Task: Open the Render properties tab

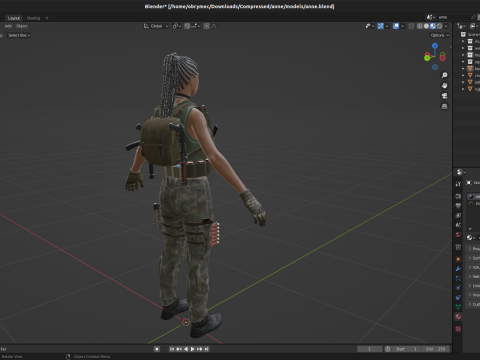Action: coord(458,196)
